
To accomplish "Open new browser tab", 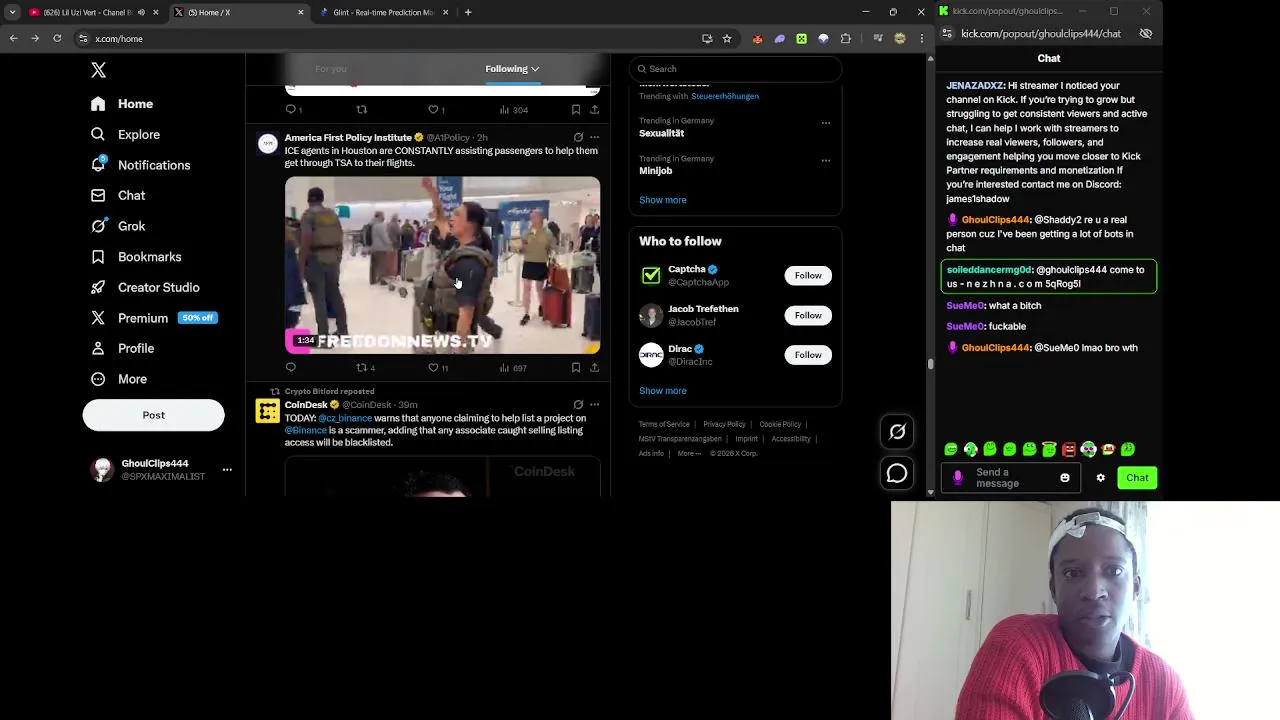I will pos(468,12).
